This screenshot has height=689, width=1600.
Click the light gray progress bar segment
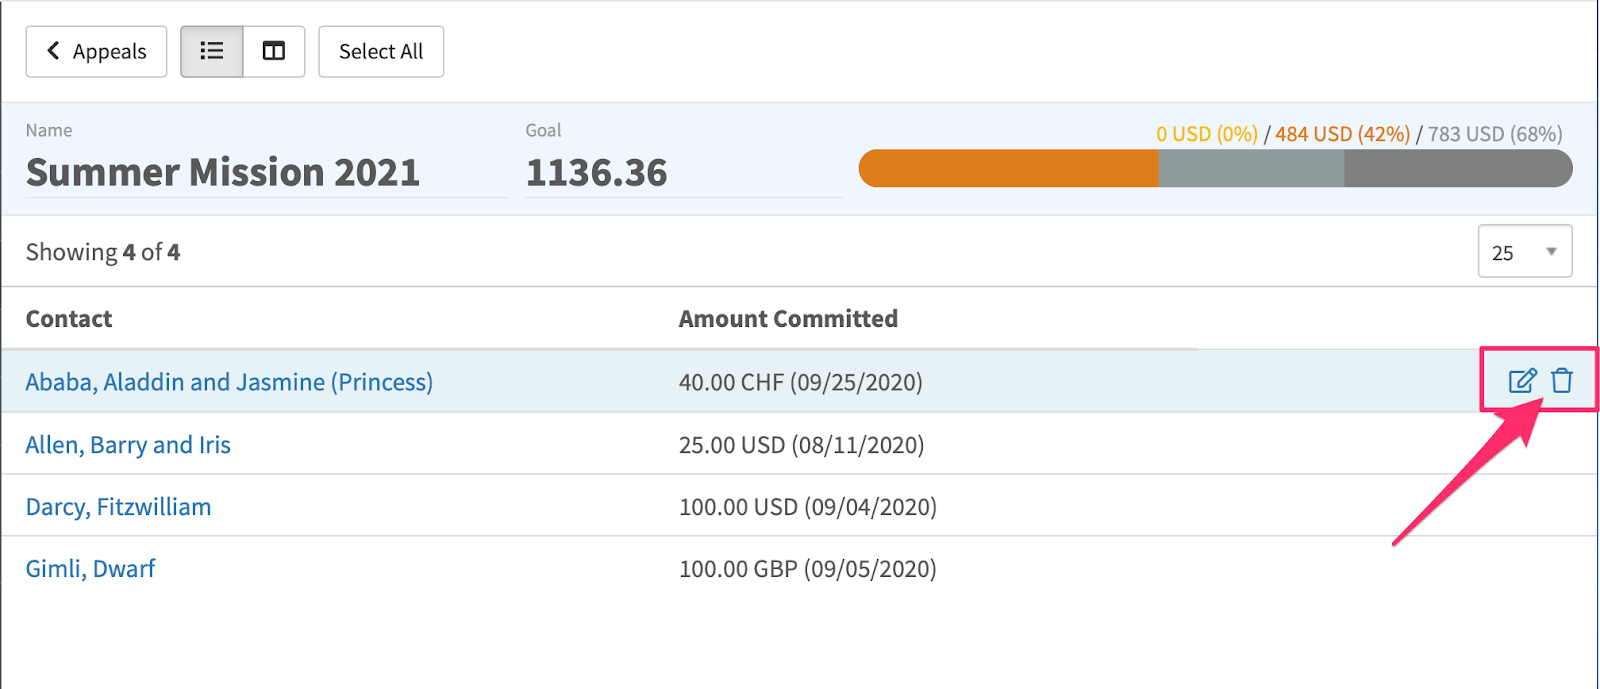click(x=1251, y=168)
